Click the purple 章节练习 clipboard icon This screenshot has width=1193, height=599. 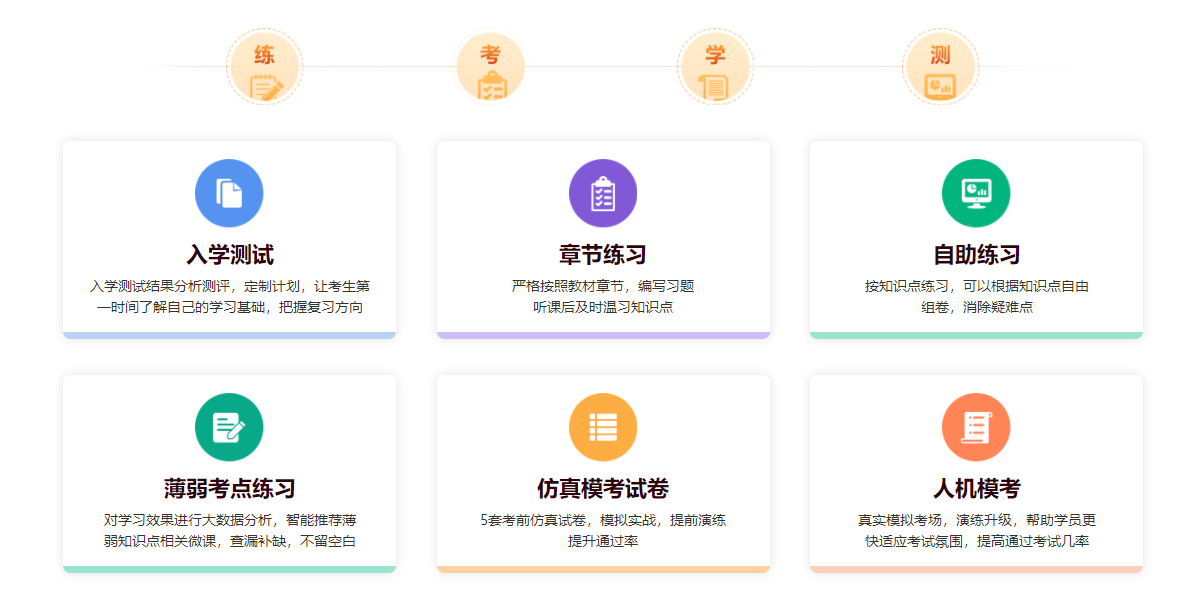coord(602,193)
